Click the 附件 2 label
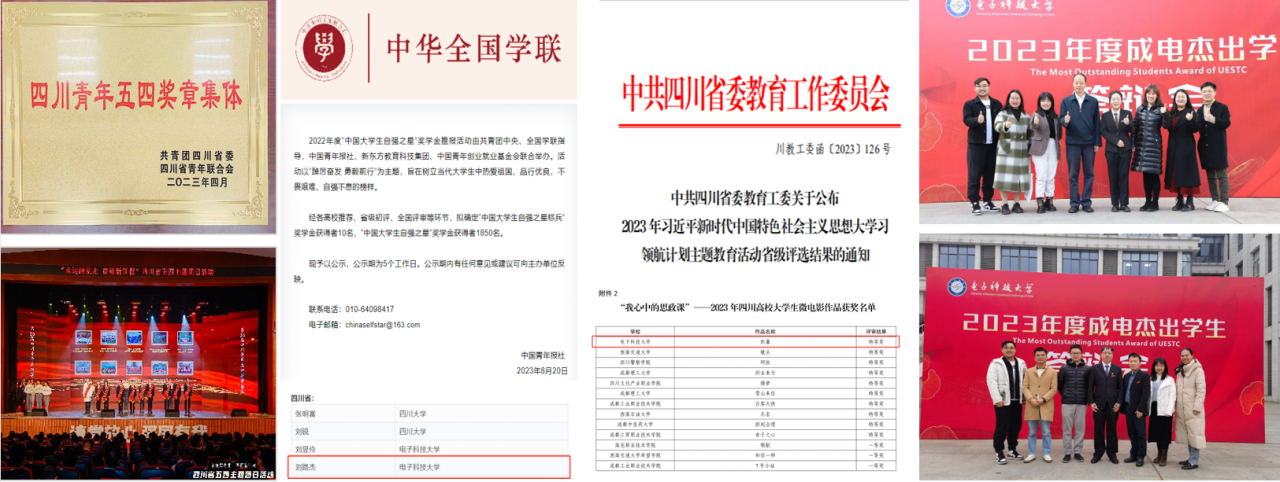 coord(606,293)
